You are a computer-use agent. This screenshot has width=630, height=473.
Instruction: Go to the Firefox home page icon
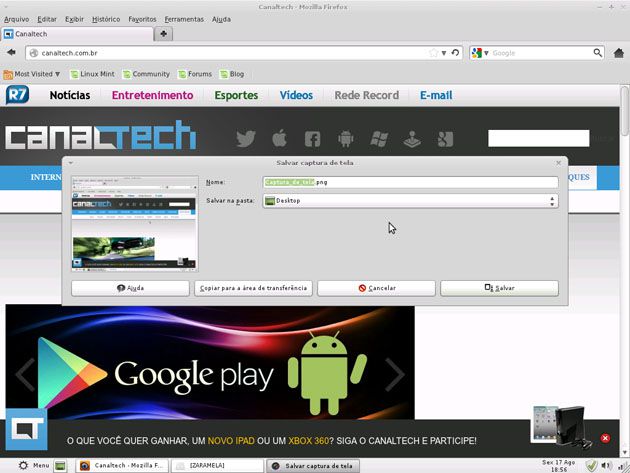(x=619, y=53)
